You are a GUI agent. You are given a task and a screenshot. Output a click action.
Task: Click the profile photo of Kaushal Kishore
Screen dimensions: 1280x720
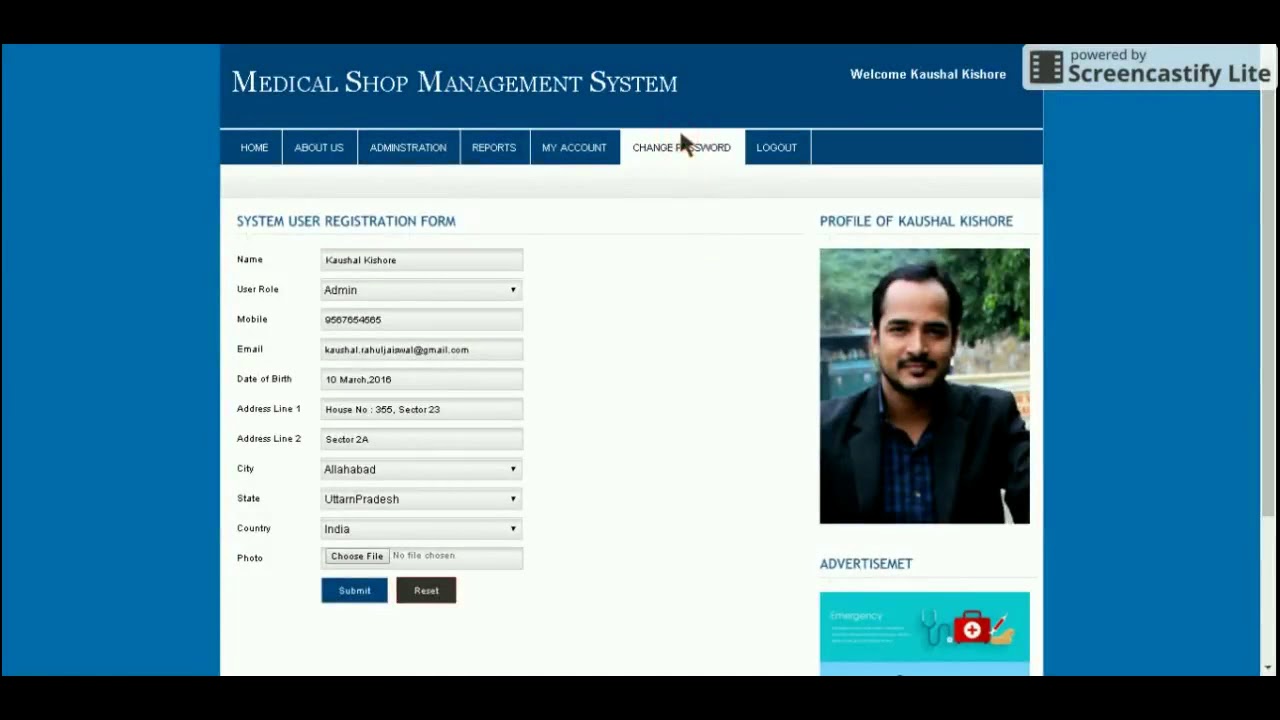925,386
